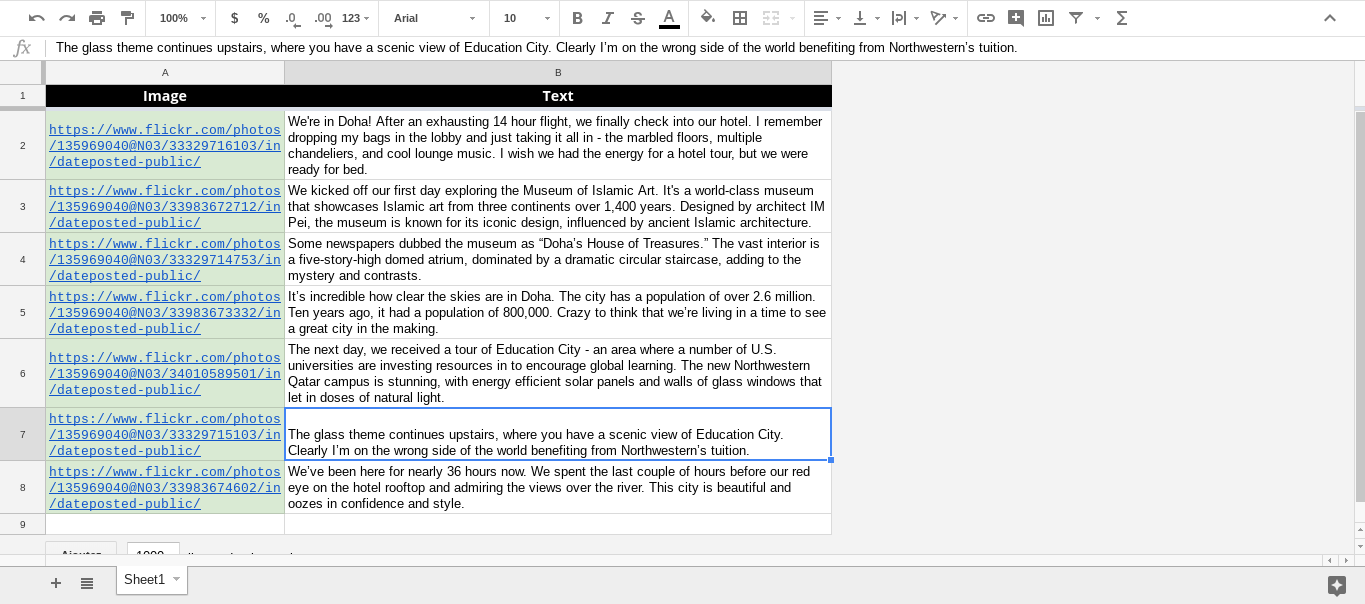This screenshot has width=1365, height=604.
Task: Open the zoom 100% dropdown
Action: tap(182, 18)
